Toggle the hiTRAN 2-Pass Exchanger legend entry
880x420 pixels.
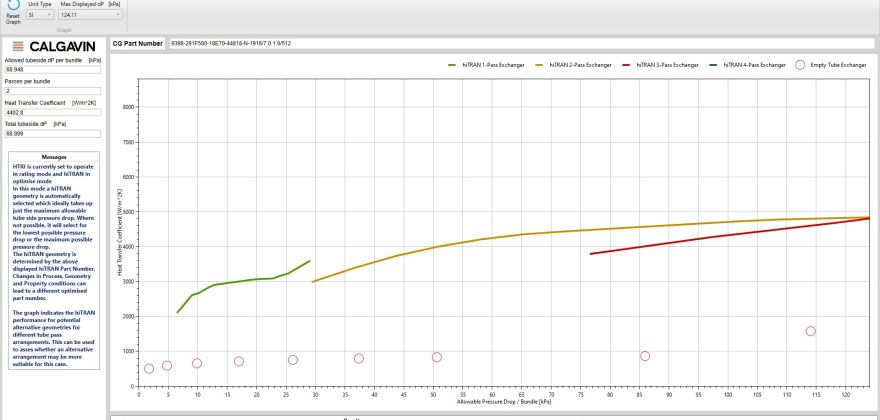point(573,65)
